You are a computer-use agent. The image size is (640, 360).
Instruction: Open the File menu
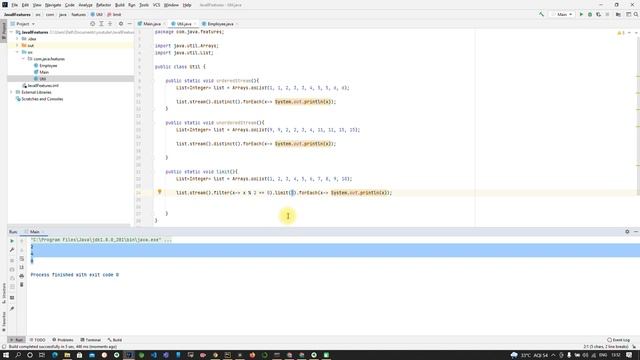(x=15, y=5)
